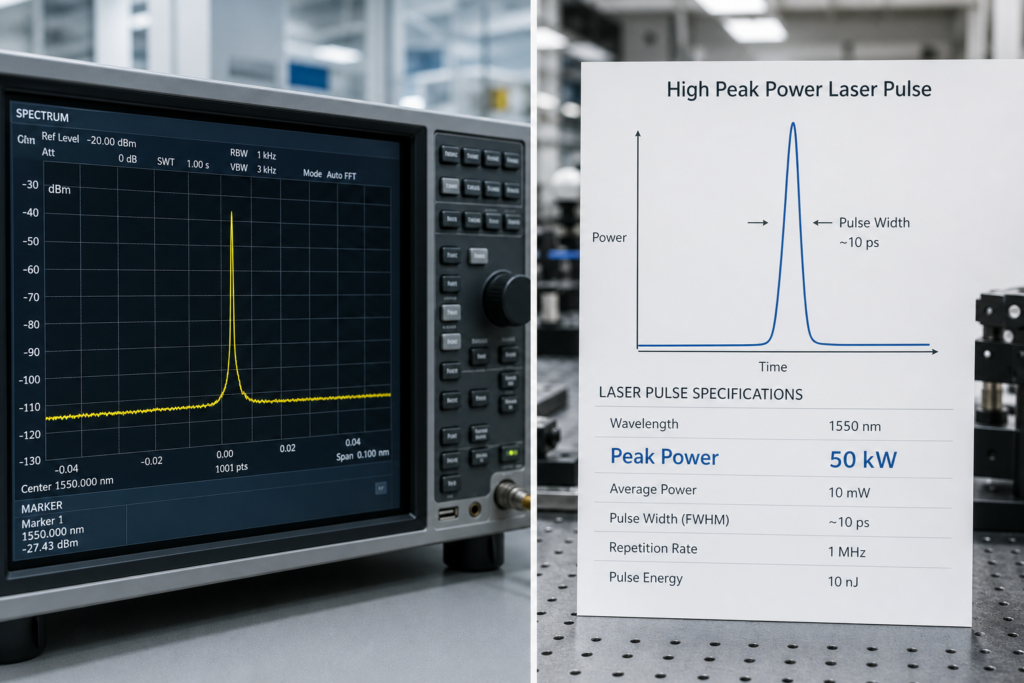Click the Time axis label on poster
Screen dimensions: 1024x683
(773, 367)
